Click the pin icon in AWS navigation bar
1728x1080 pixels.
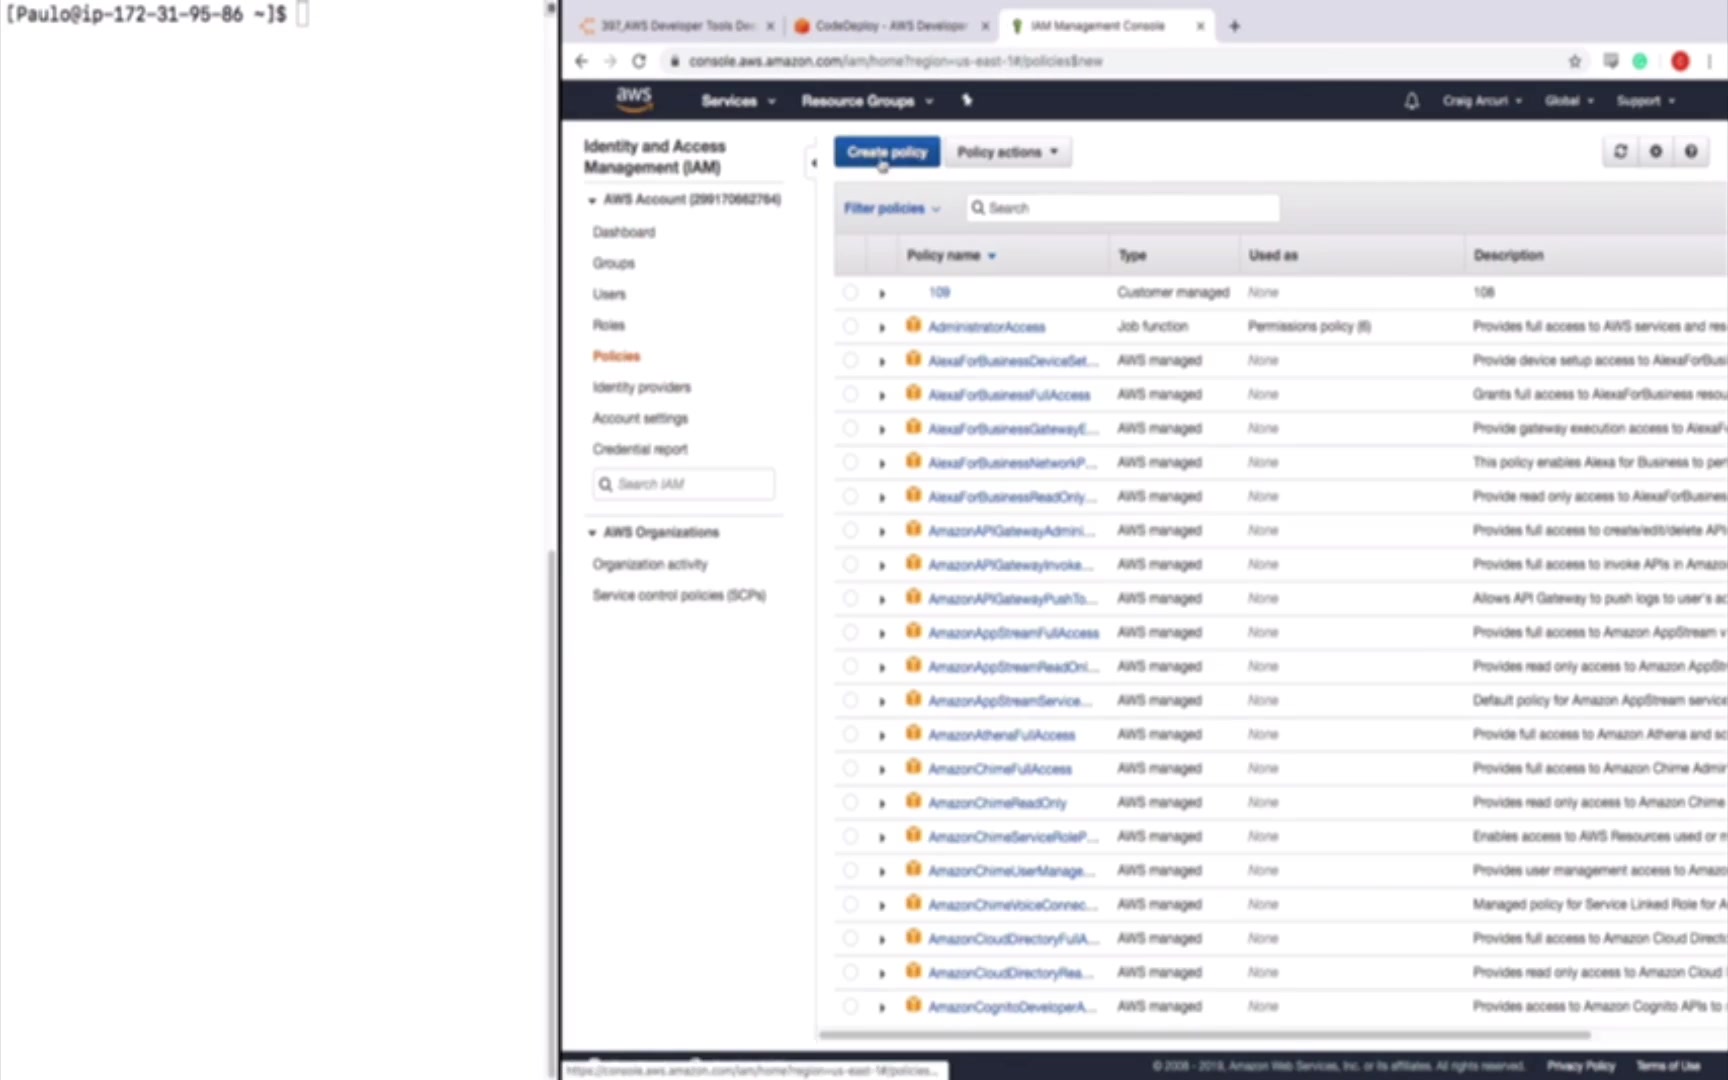[967, 100]
